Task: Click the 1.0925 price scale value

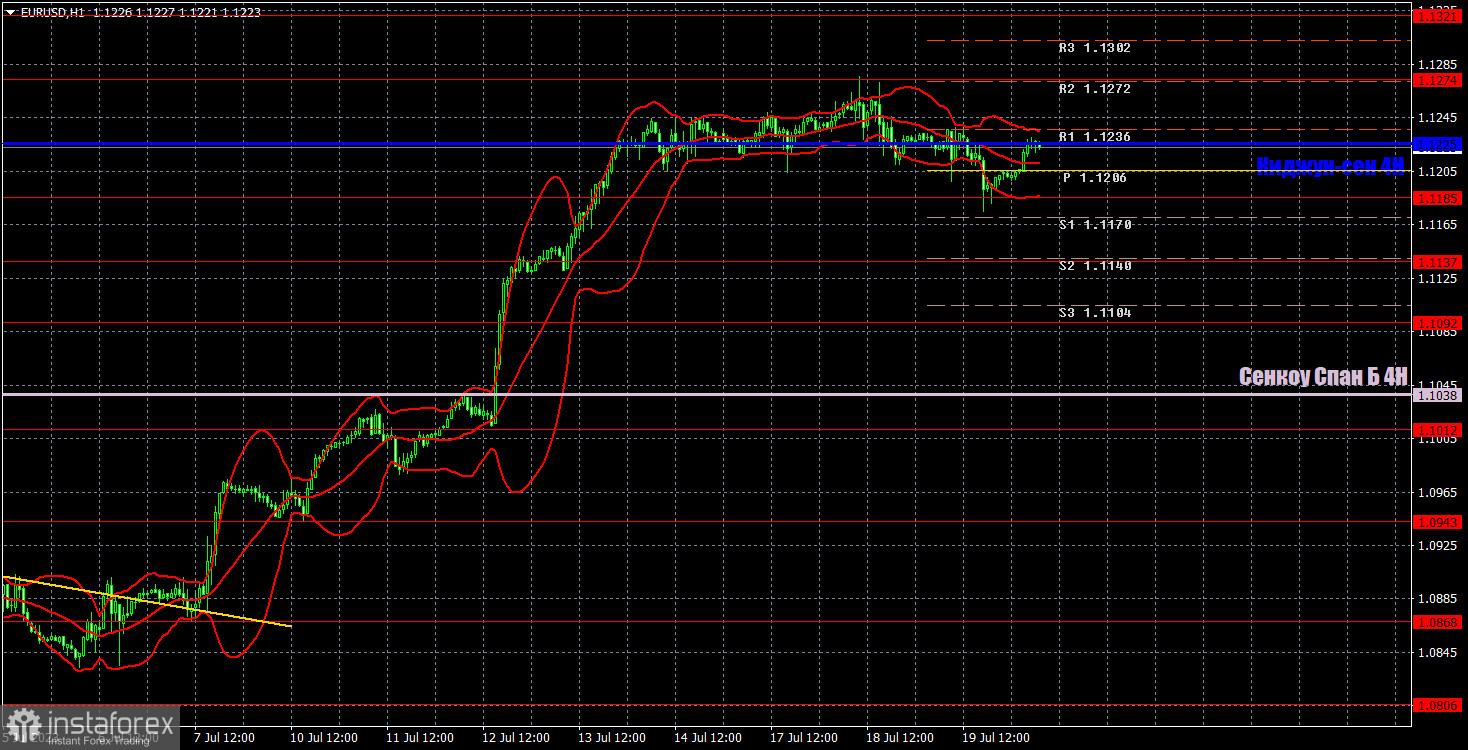Action: pyautogui.click(x=1438, y=545)
